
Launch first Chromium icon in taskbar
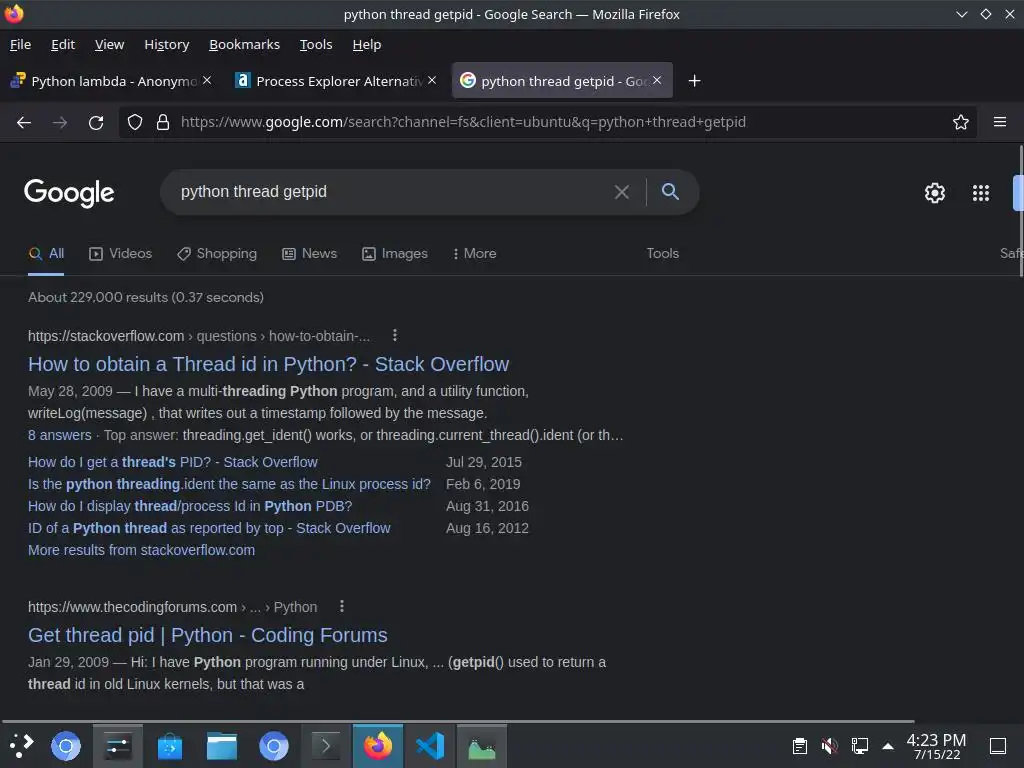66,746
